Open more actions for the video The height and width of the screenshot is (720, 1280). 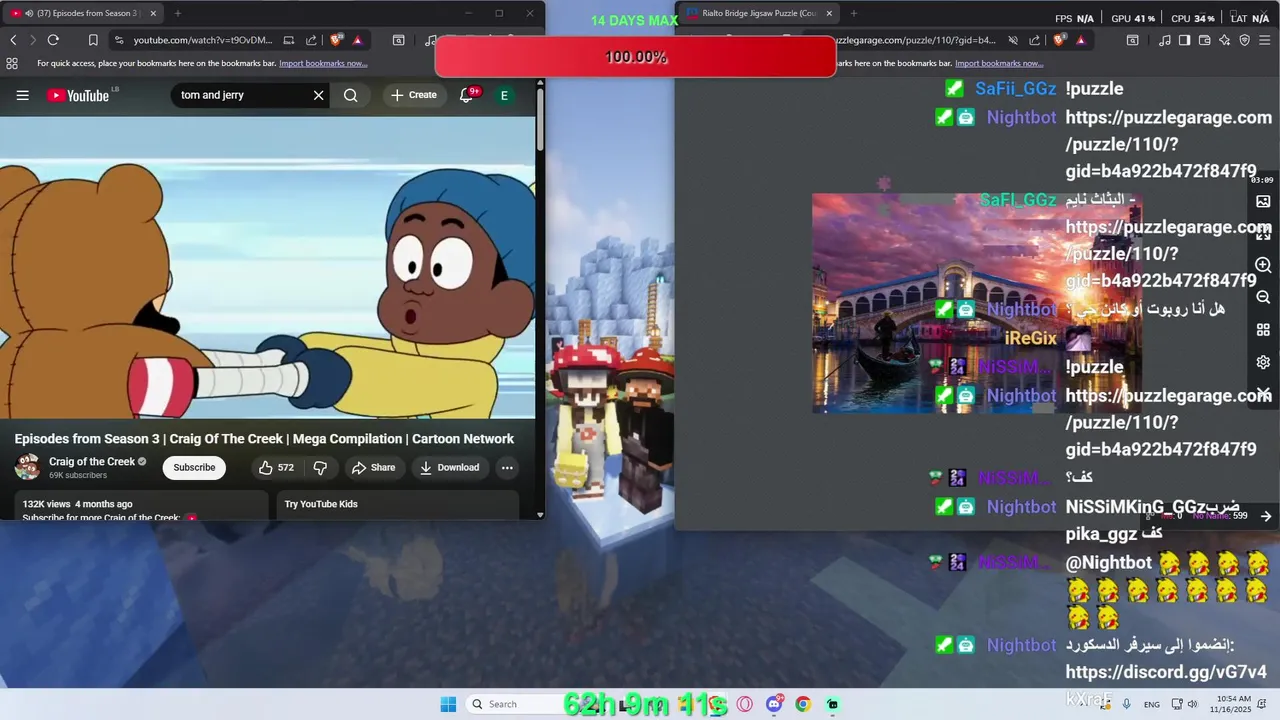point(507,467)
